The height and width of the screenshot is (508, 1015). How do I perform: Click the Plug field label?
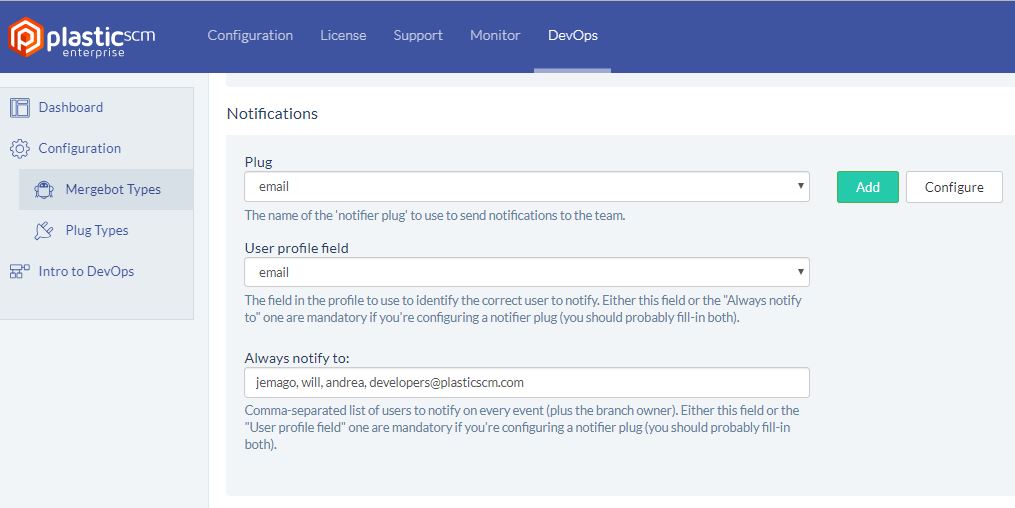click(x=258, y=162)
